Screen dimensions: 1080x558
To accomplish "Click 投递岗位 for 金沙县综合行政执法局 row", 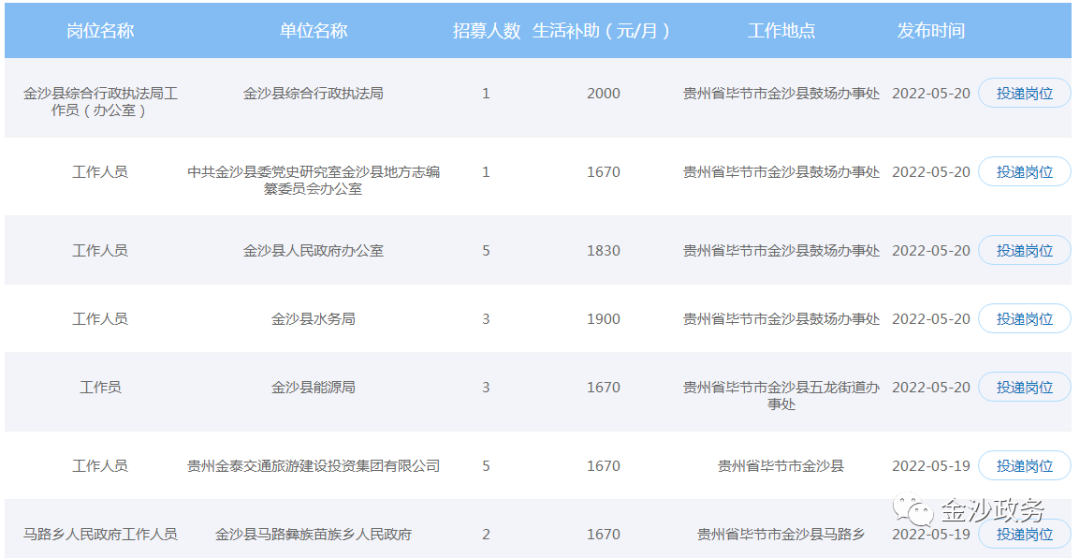I will 1024,93.
